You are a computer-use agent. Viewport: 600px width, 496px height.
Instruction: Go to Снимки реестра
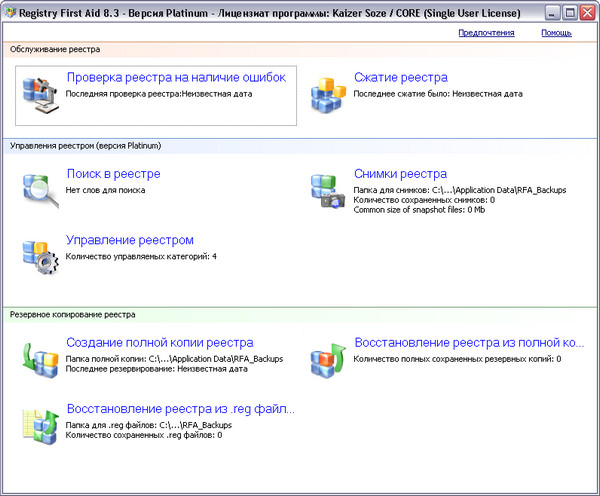400,173
